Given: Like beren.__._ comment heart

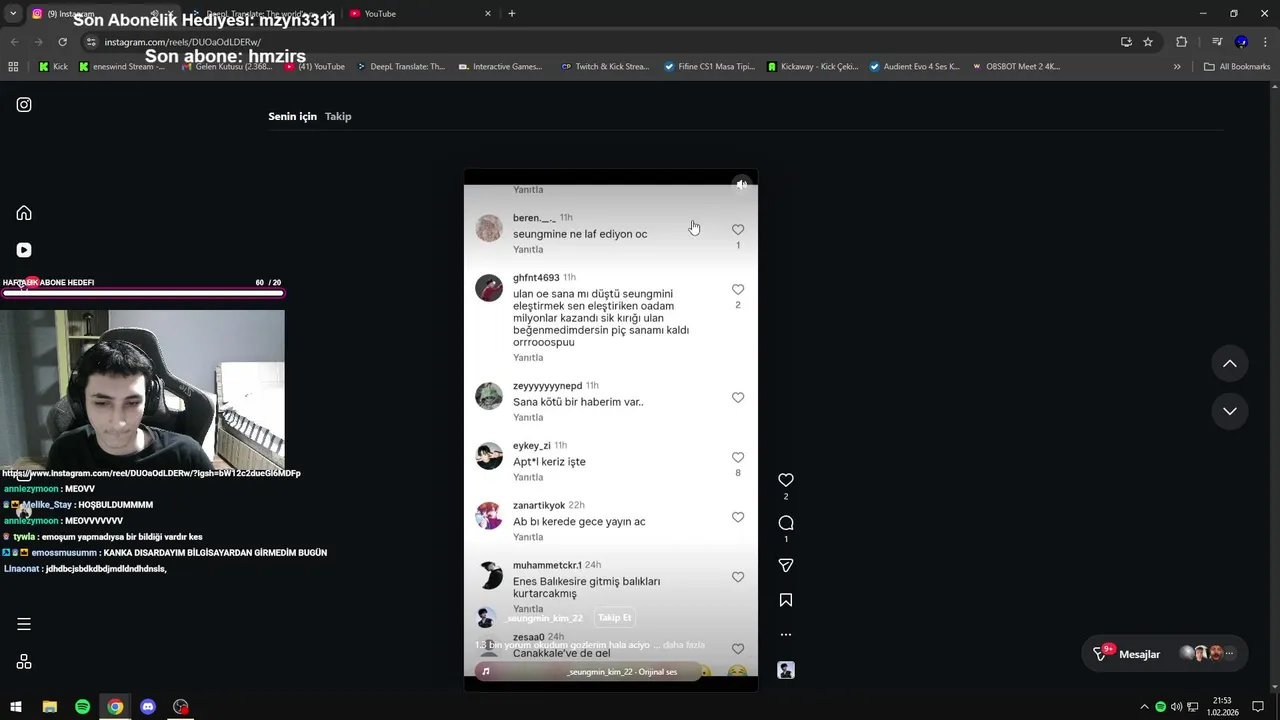Looking at the screenshot, I should point(738,230).
